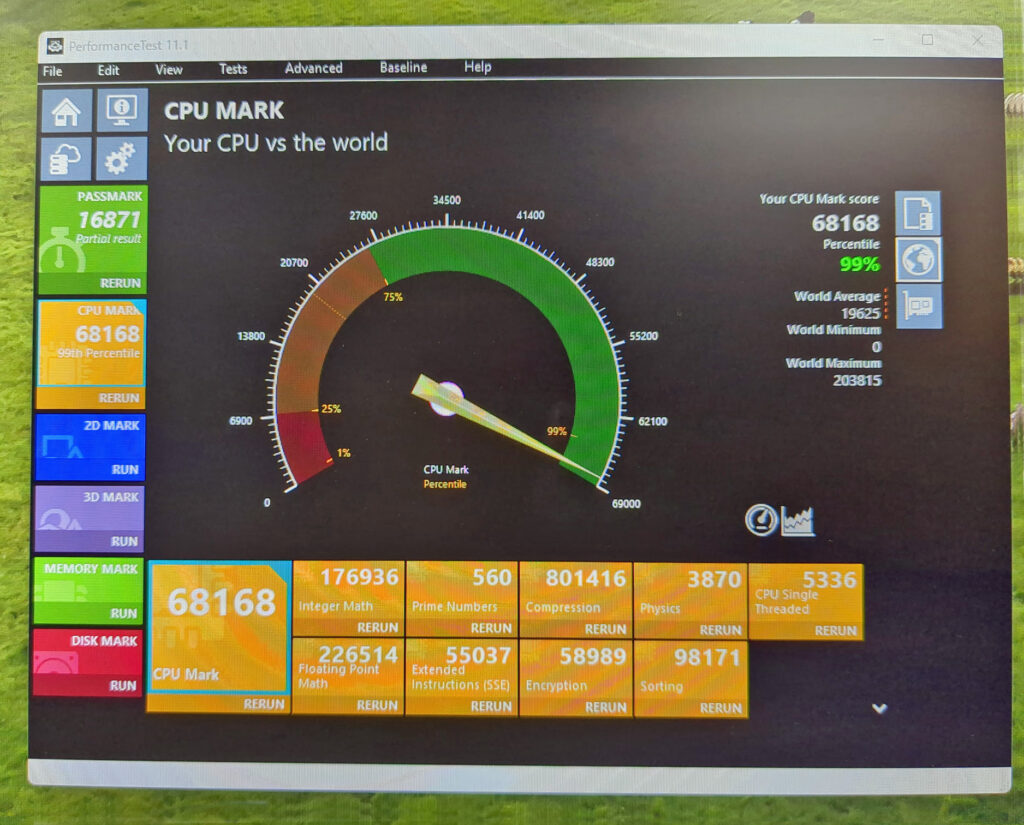Run the Memory Mark test
Screen dimensions: 1024x825
point(123,613)
